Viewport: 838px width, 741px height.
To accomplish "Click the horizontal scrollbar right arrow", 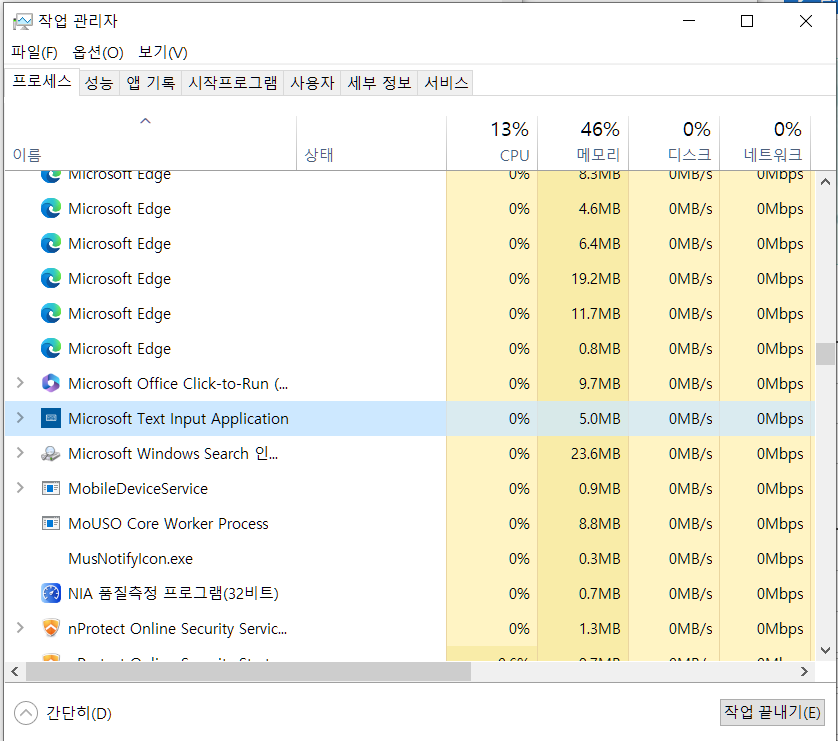I will pyautogui.click(x=804, y=672).
